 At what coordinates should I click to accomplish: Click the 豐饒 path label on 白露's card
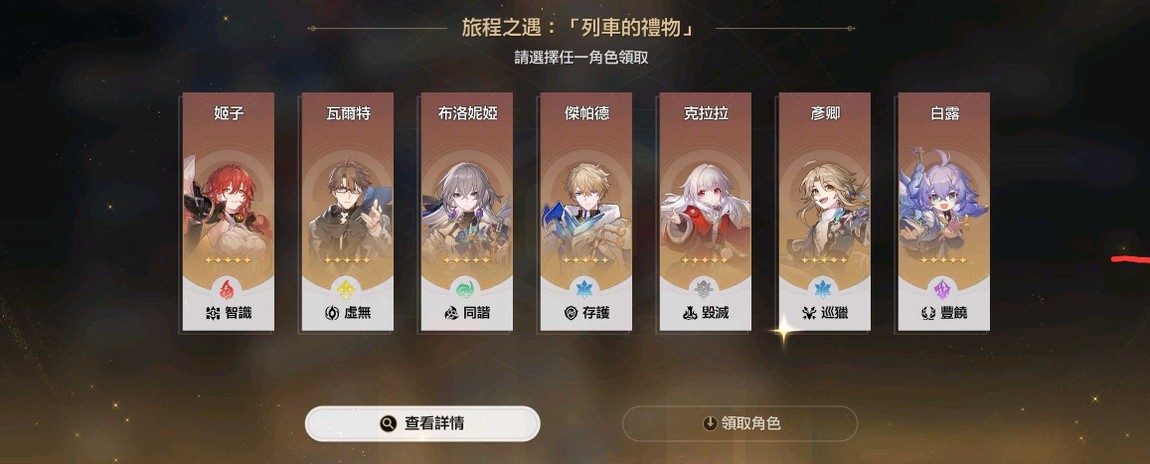[953, 313]
